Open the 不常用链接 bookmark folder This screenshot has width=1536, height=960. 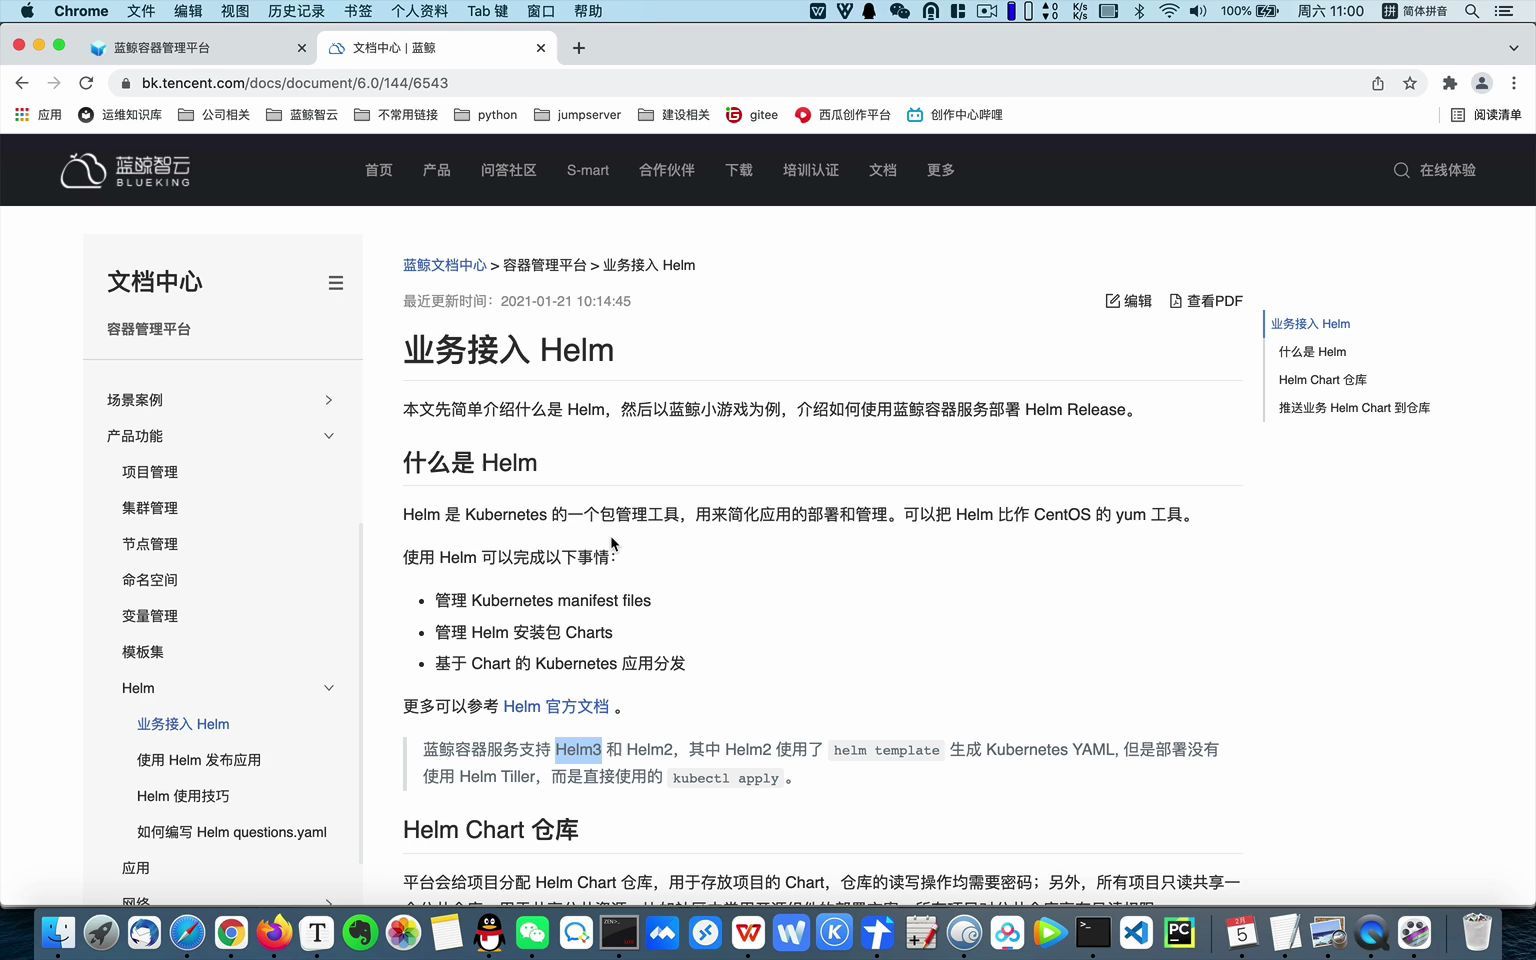pyautogui.click(x=396, y=115)
